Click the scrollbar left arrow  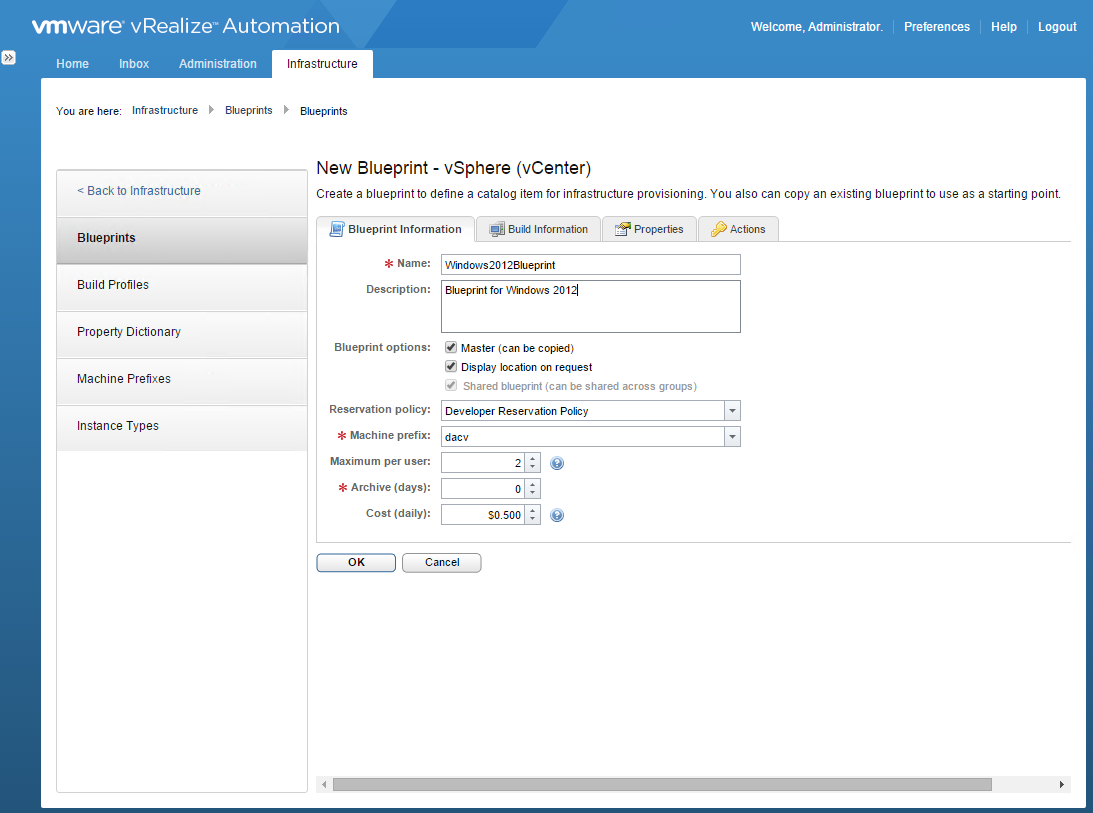(x=324, y=784)
